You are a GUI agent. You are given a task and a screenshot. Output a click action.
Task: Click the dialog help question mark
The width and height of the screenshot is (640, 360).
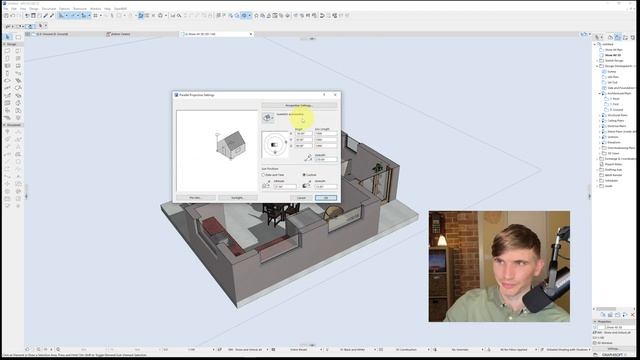coord(324,95)
